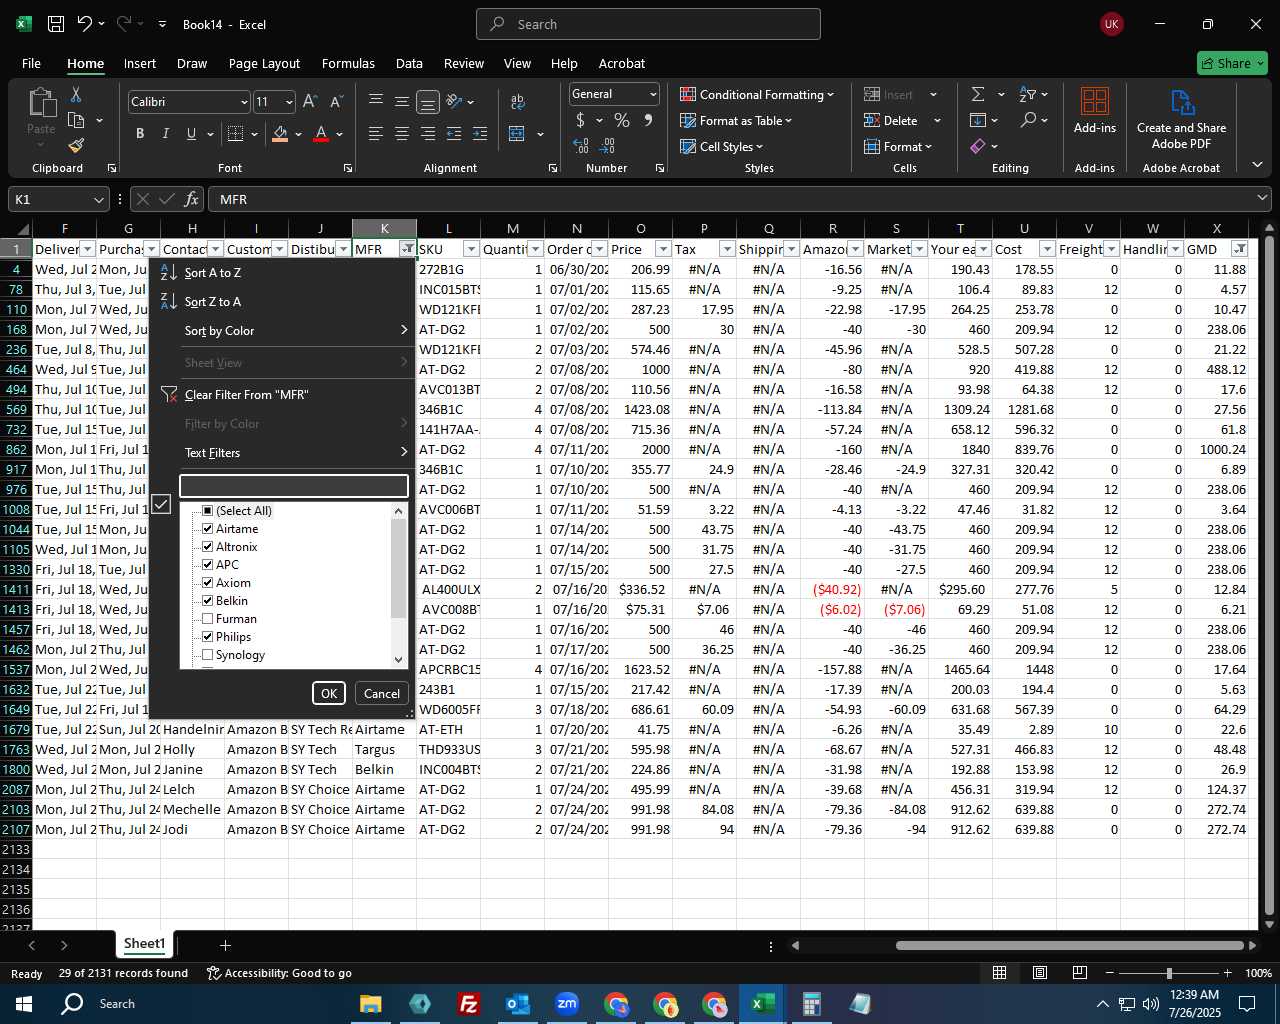
Task: Check the Synology filter checkbox
Action: click(x=208, y=655)
